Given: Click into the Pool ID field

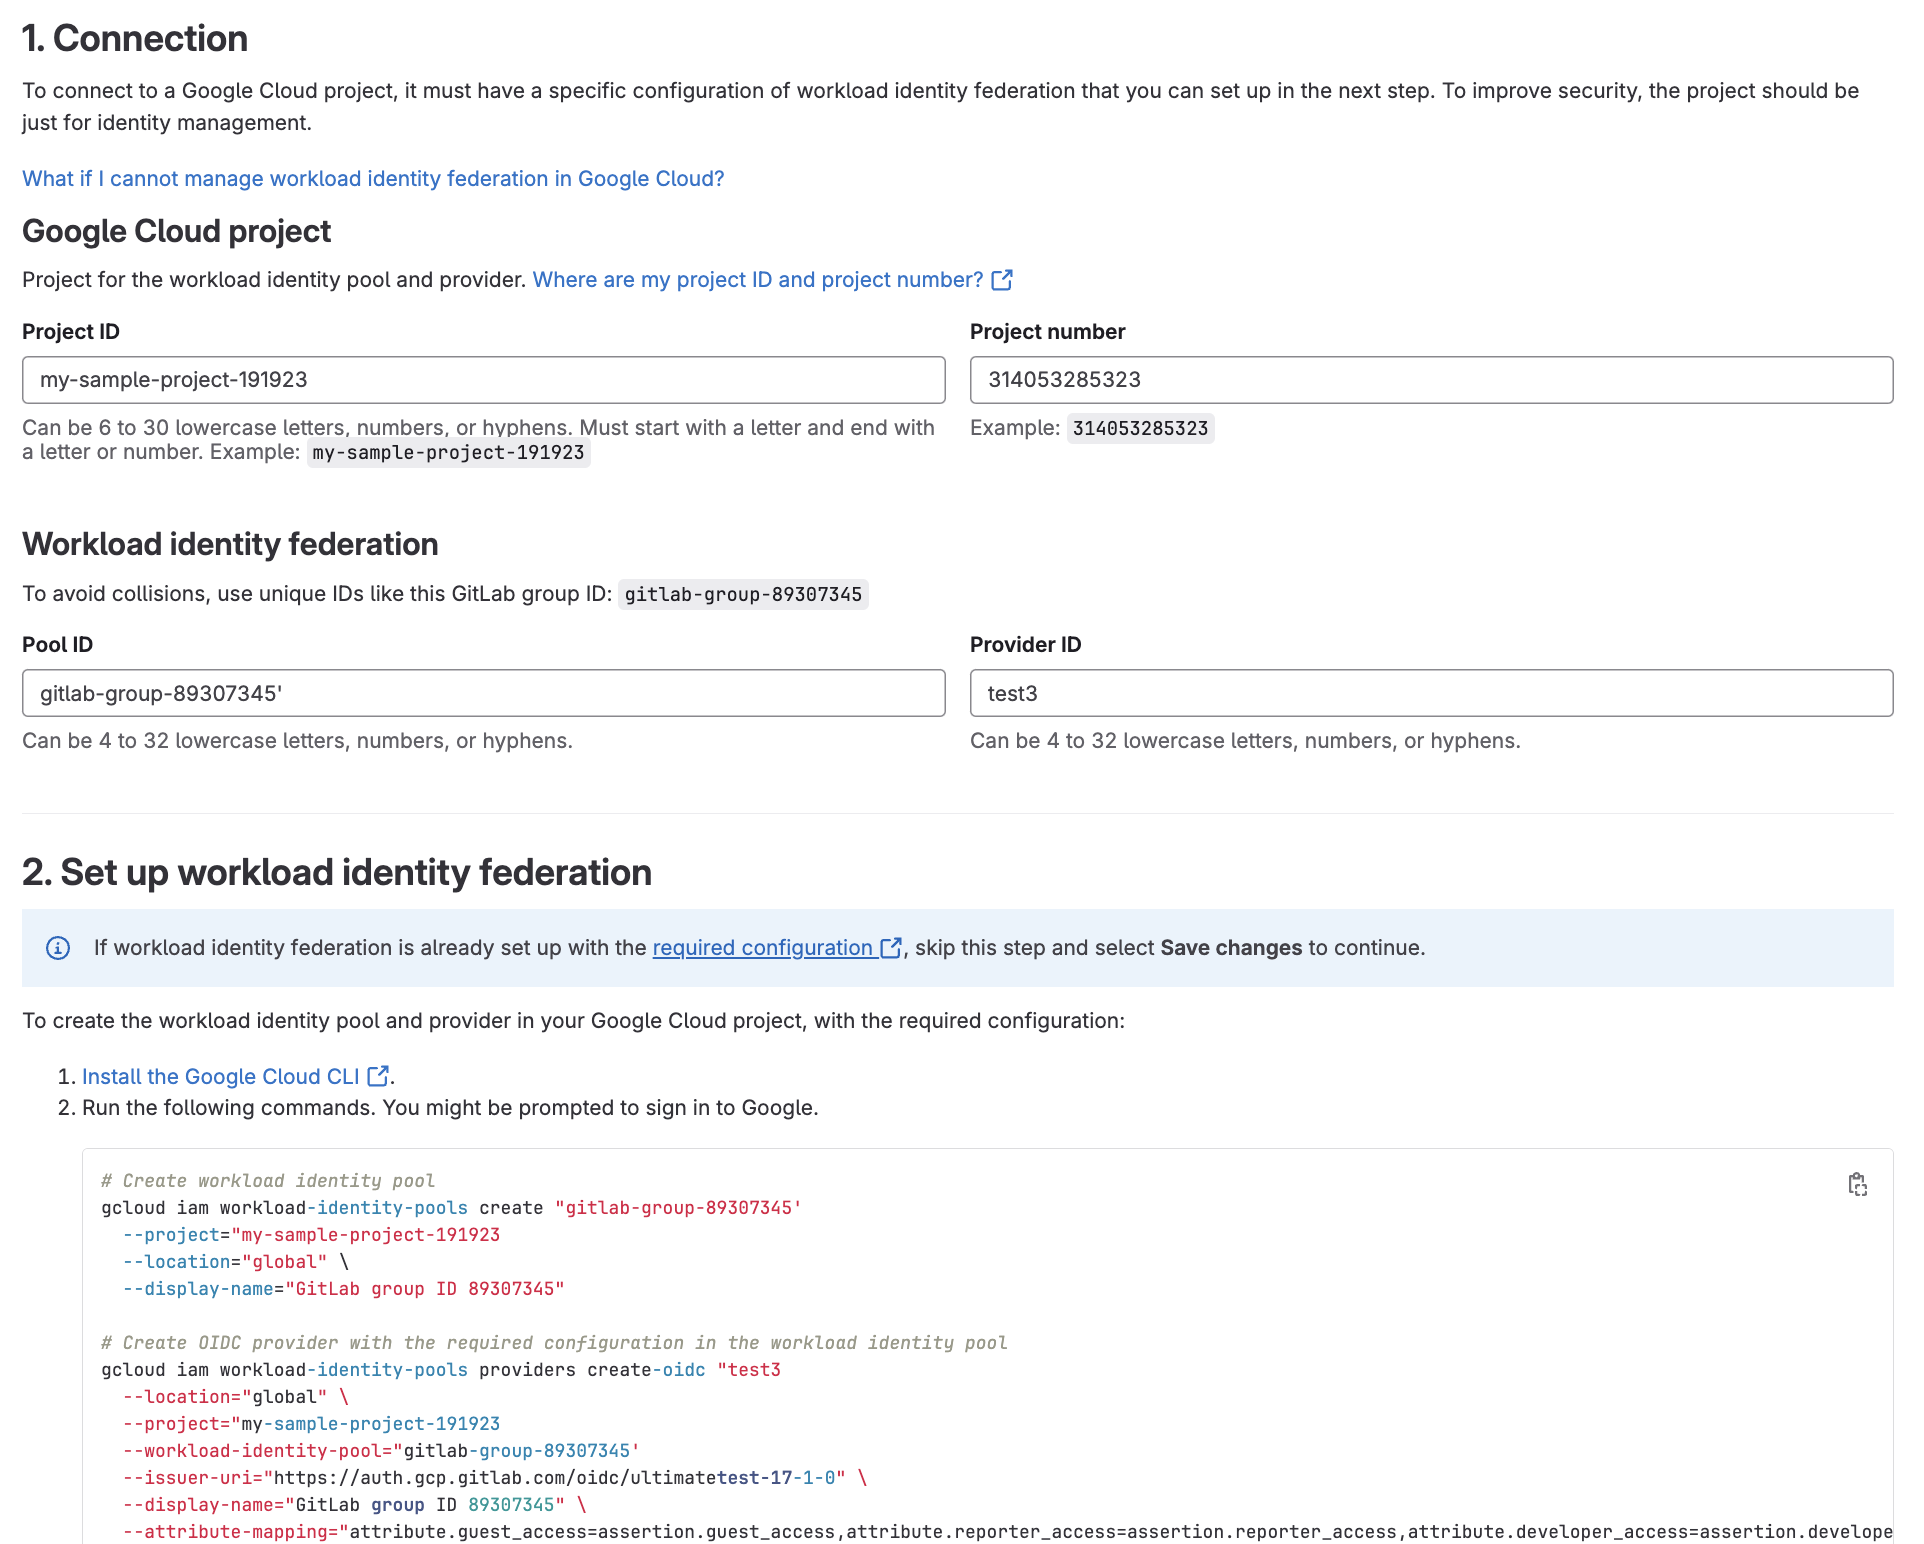Looking at the screenshot, I should 483,693.
